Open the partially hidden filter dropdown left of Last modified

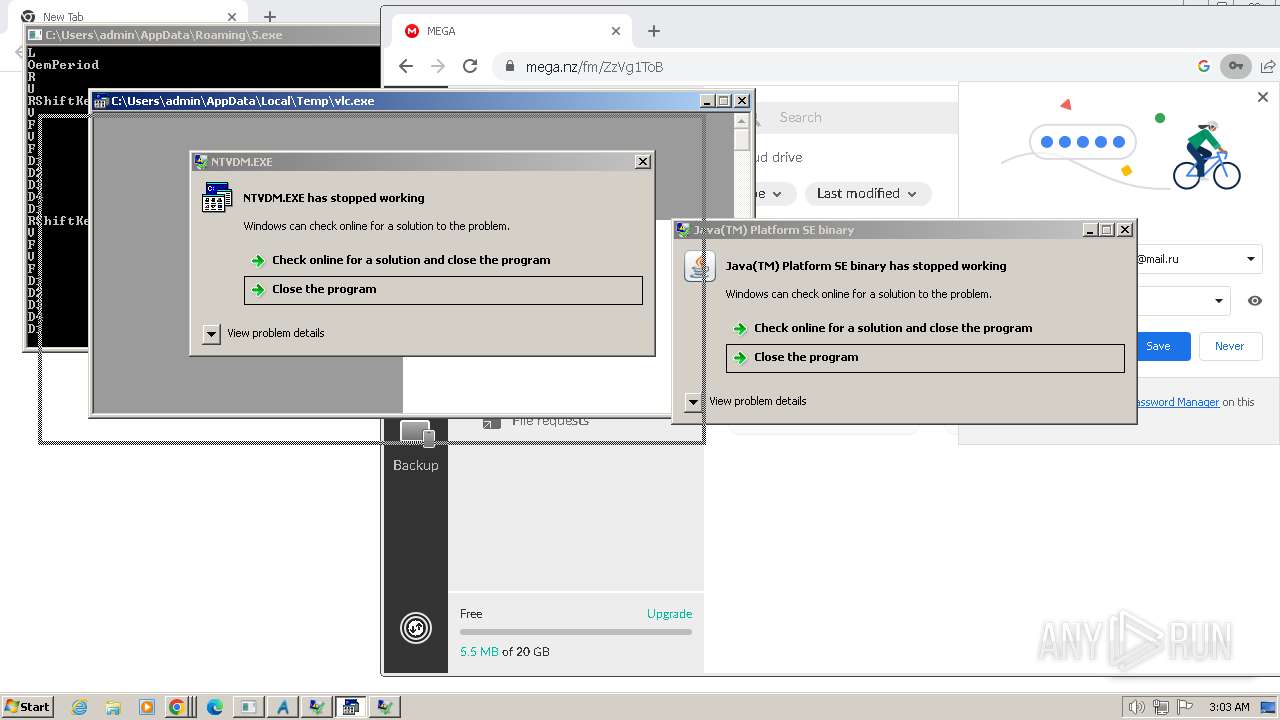tap(776, 193)
